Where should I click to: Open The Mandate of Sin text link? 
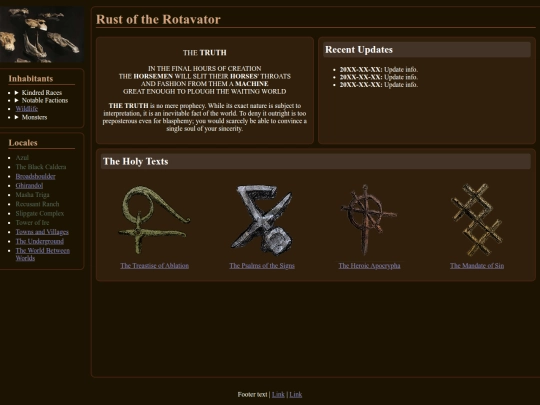tap(477, 266)
